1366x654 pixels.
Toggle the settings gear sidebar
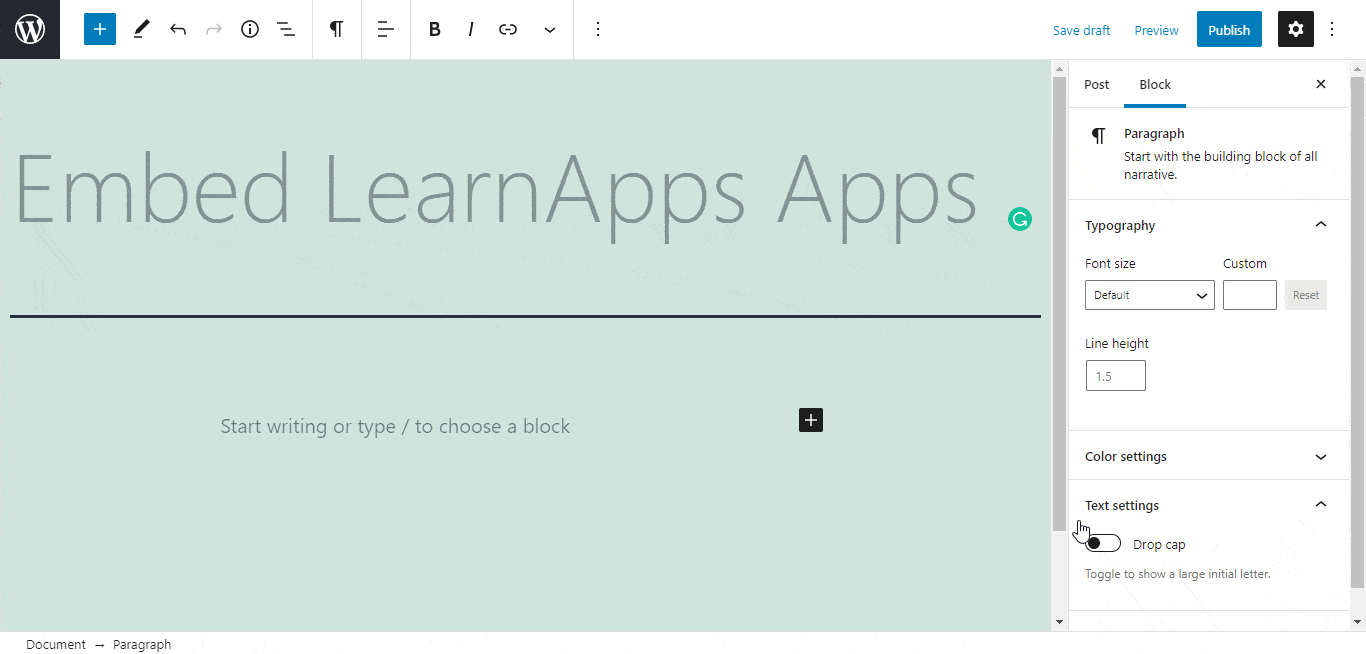(1296, 29)
